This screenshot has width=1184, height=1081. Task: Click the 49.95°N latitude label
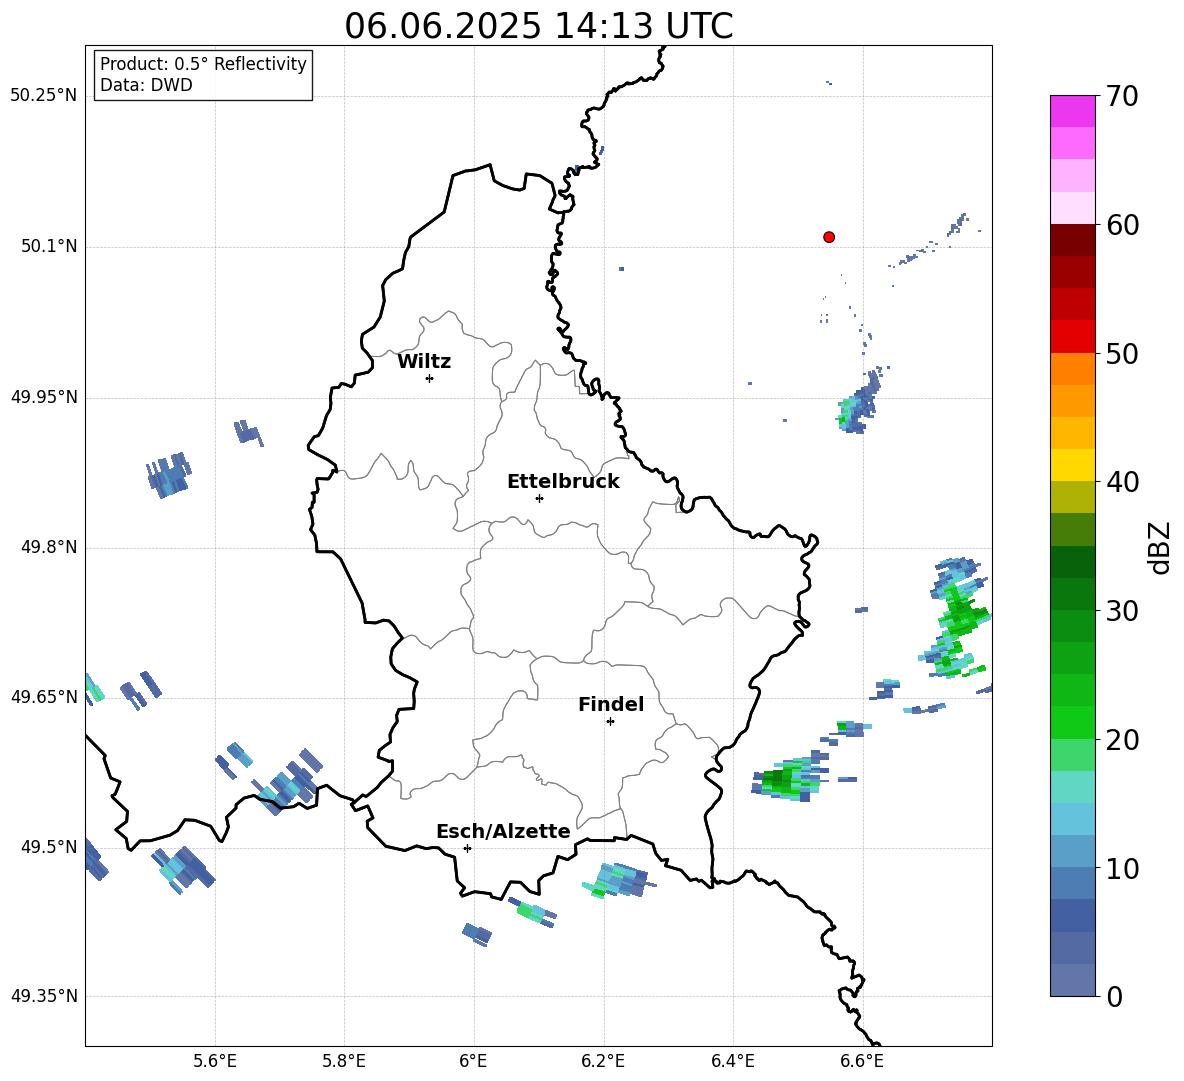point(43,398)
